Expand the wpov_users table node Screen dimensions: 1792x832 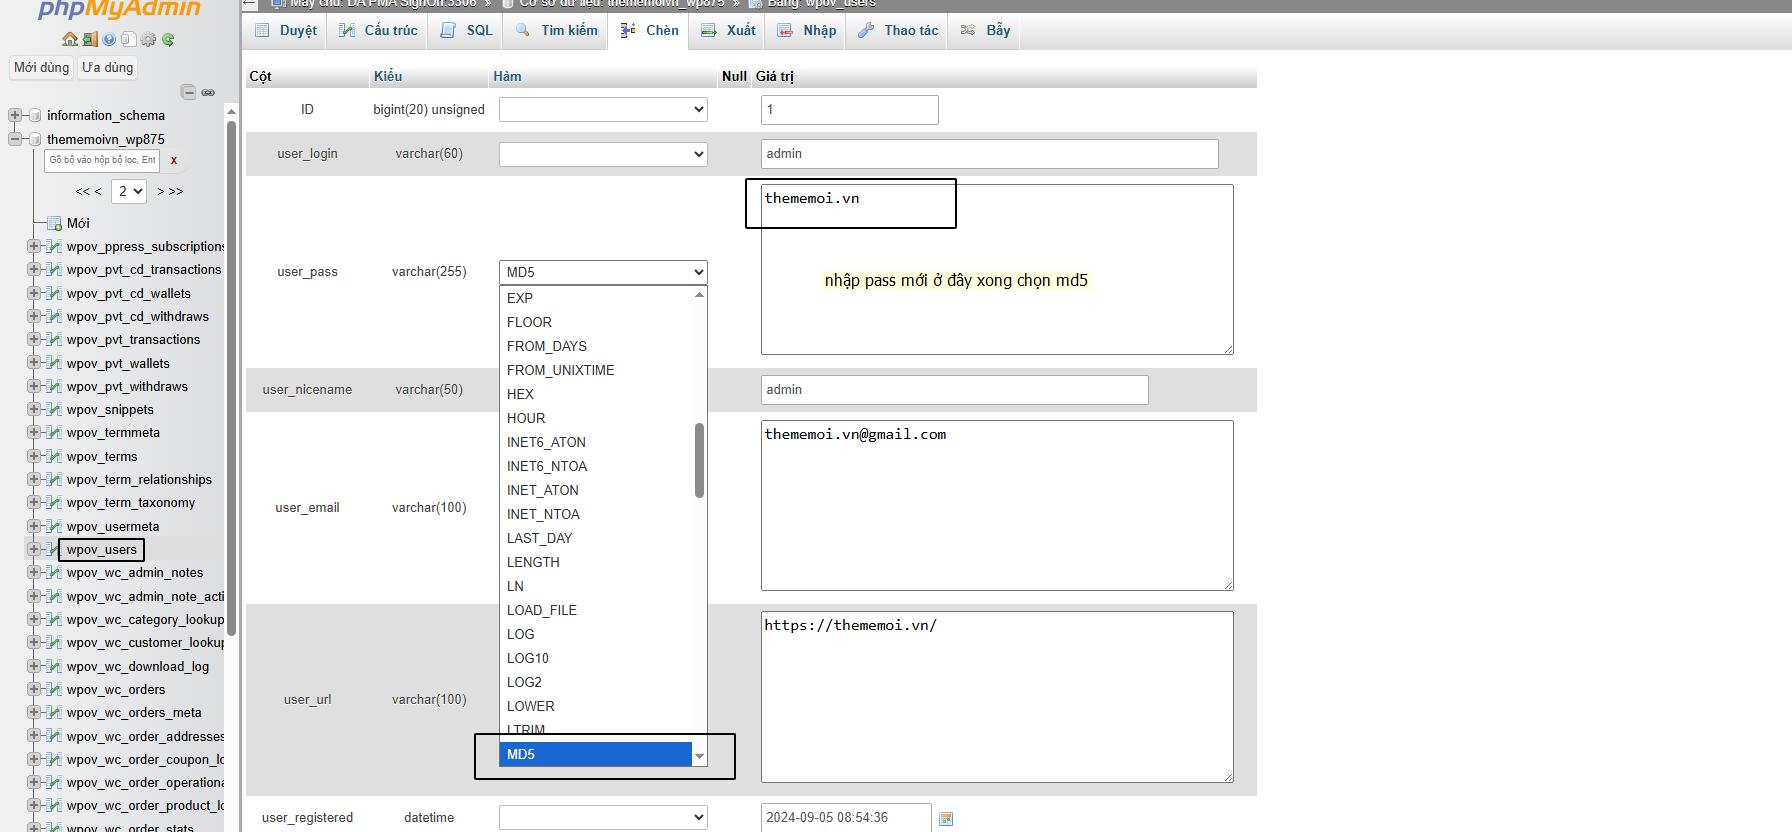coord(34,549)
